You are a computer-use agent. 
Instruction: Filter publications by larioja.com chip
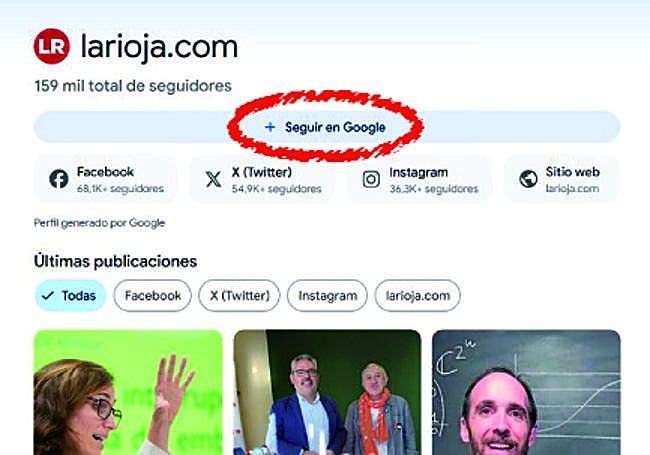pyautogui.click(x=417, y=295)
